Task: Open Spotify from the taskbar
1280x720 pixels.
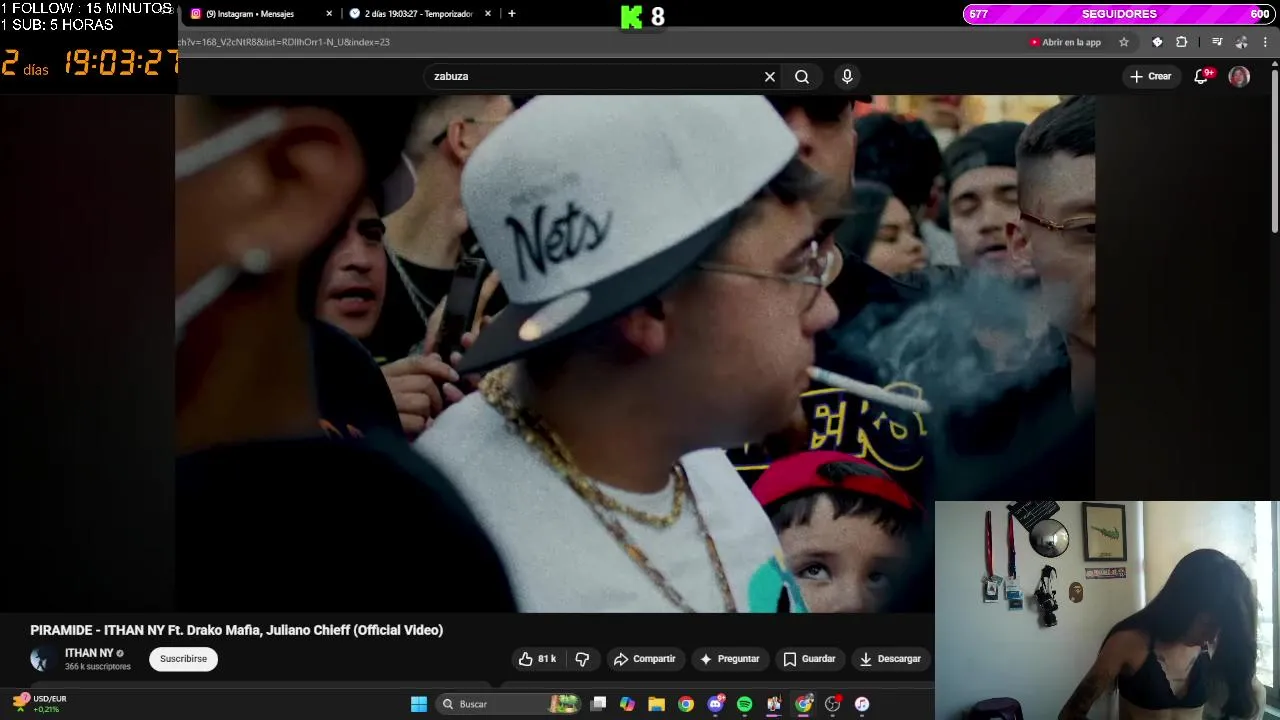Action: [744, 704]
